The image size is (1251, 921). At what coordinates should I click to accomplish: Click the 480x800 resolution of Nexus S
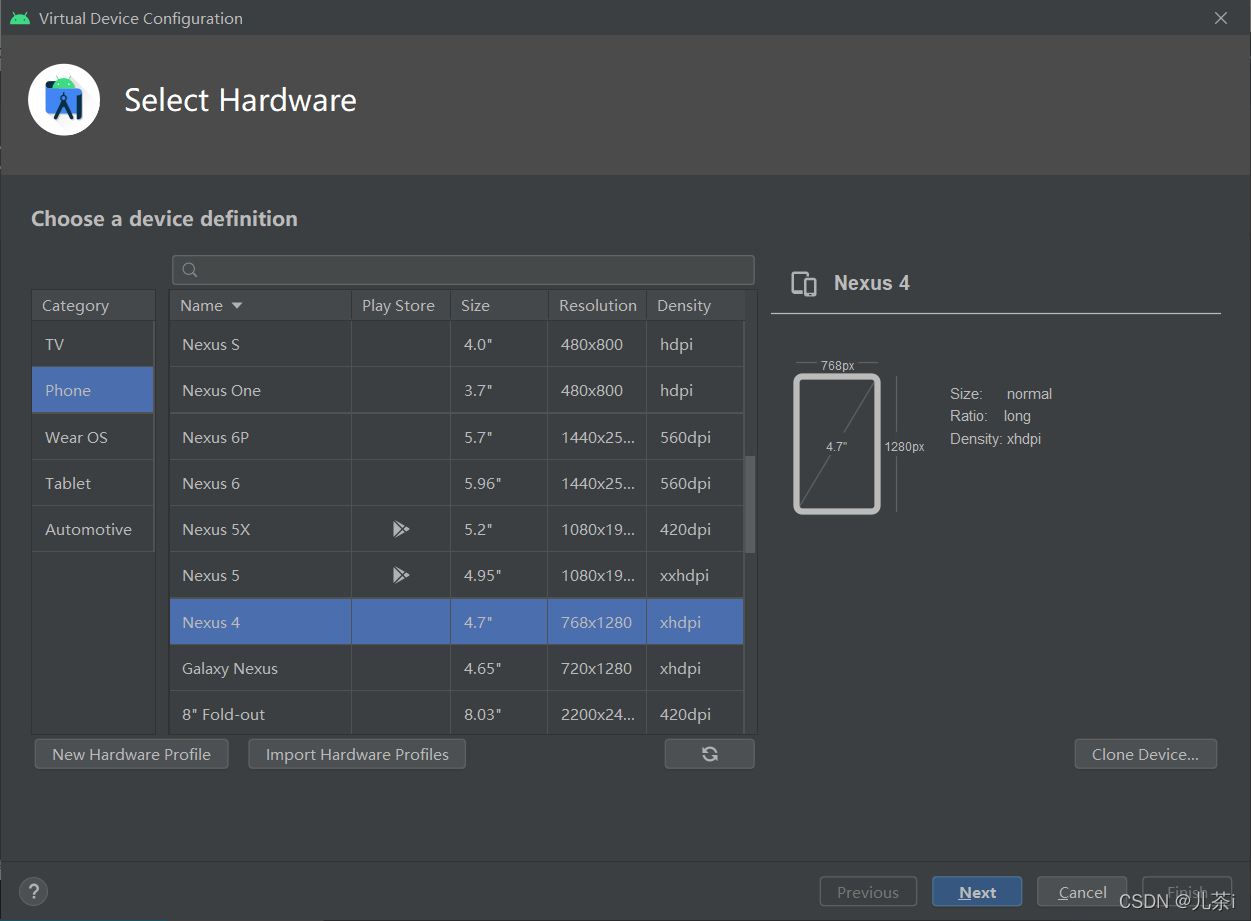[x=596, y=344]
